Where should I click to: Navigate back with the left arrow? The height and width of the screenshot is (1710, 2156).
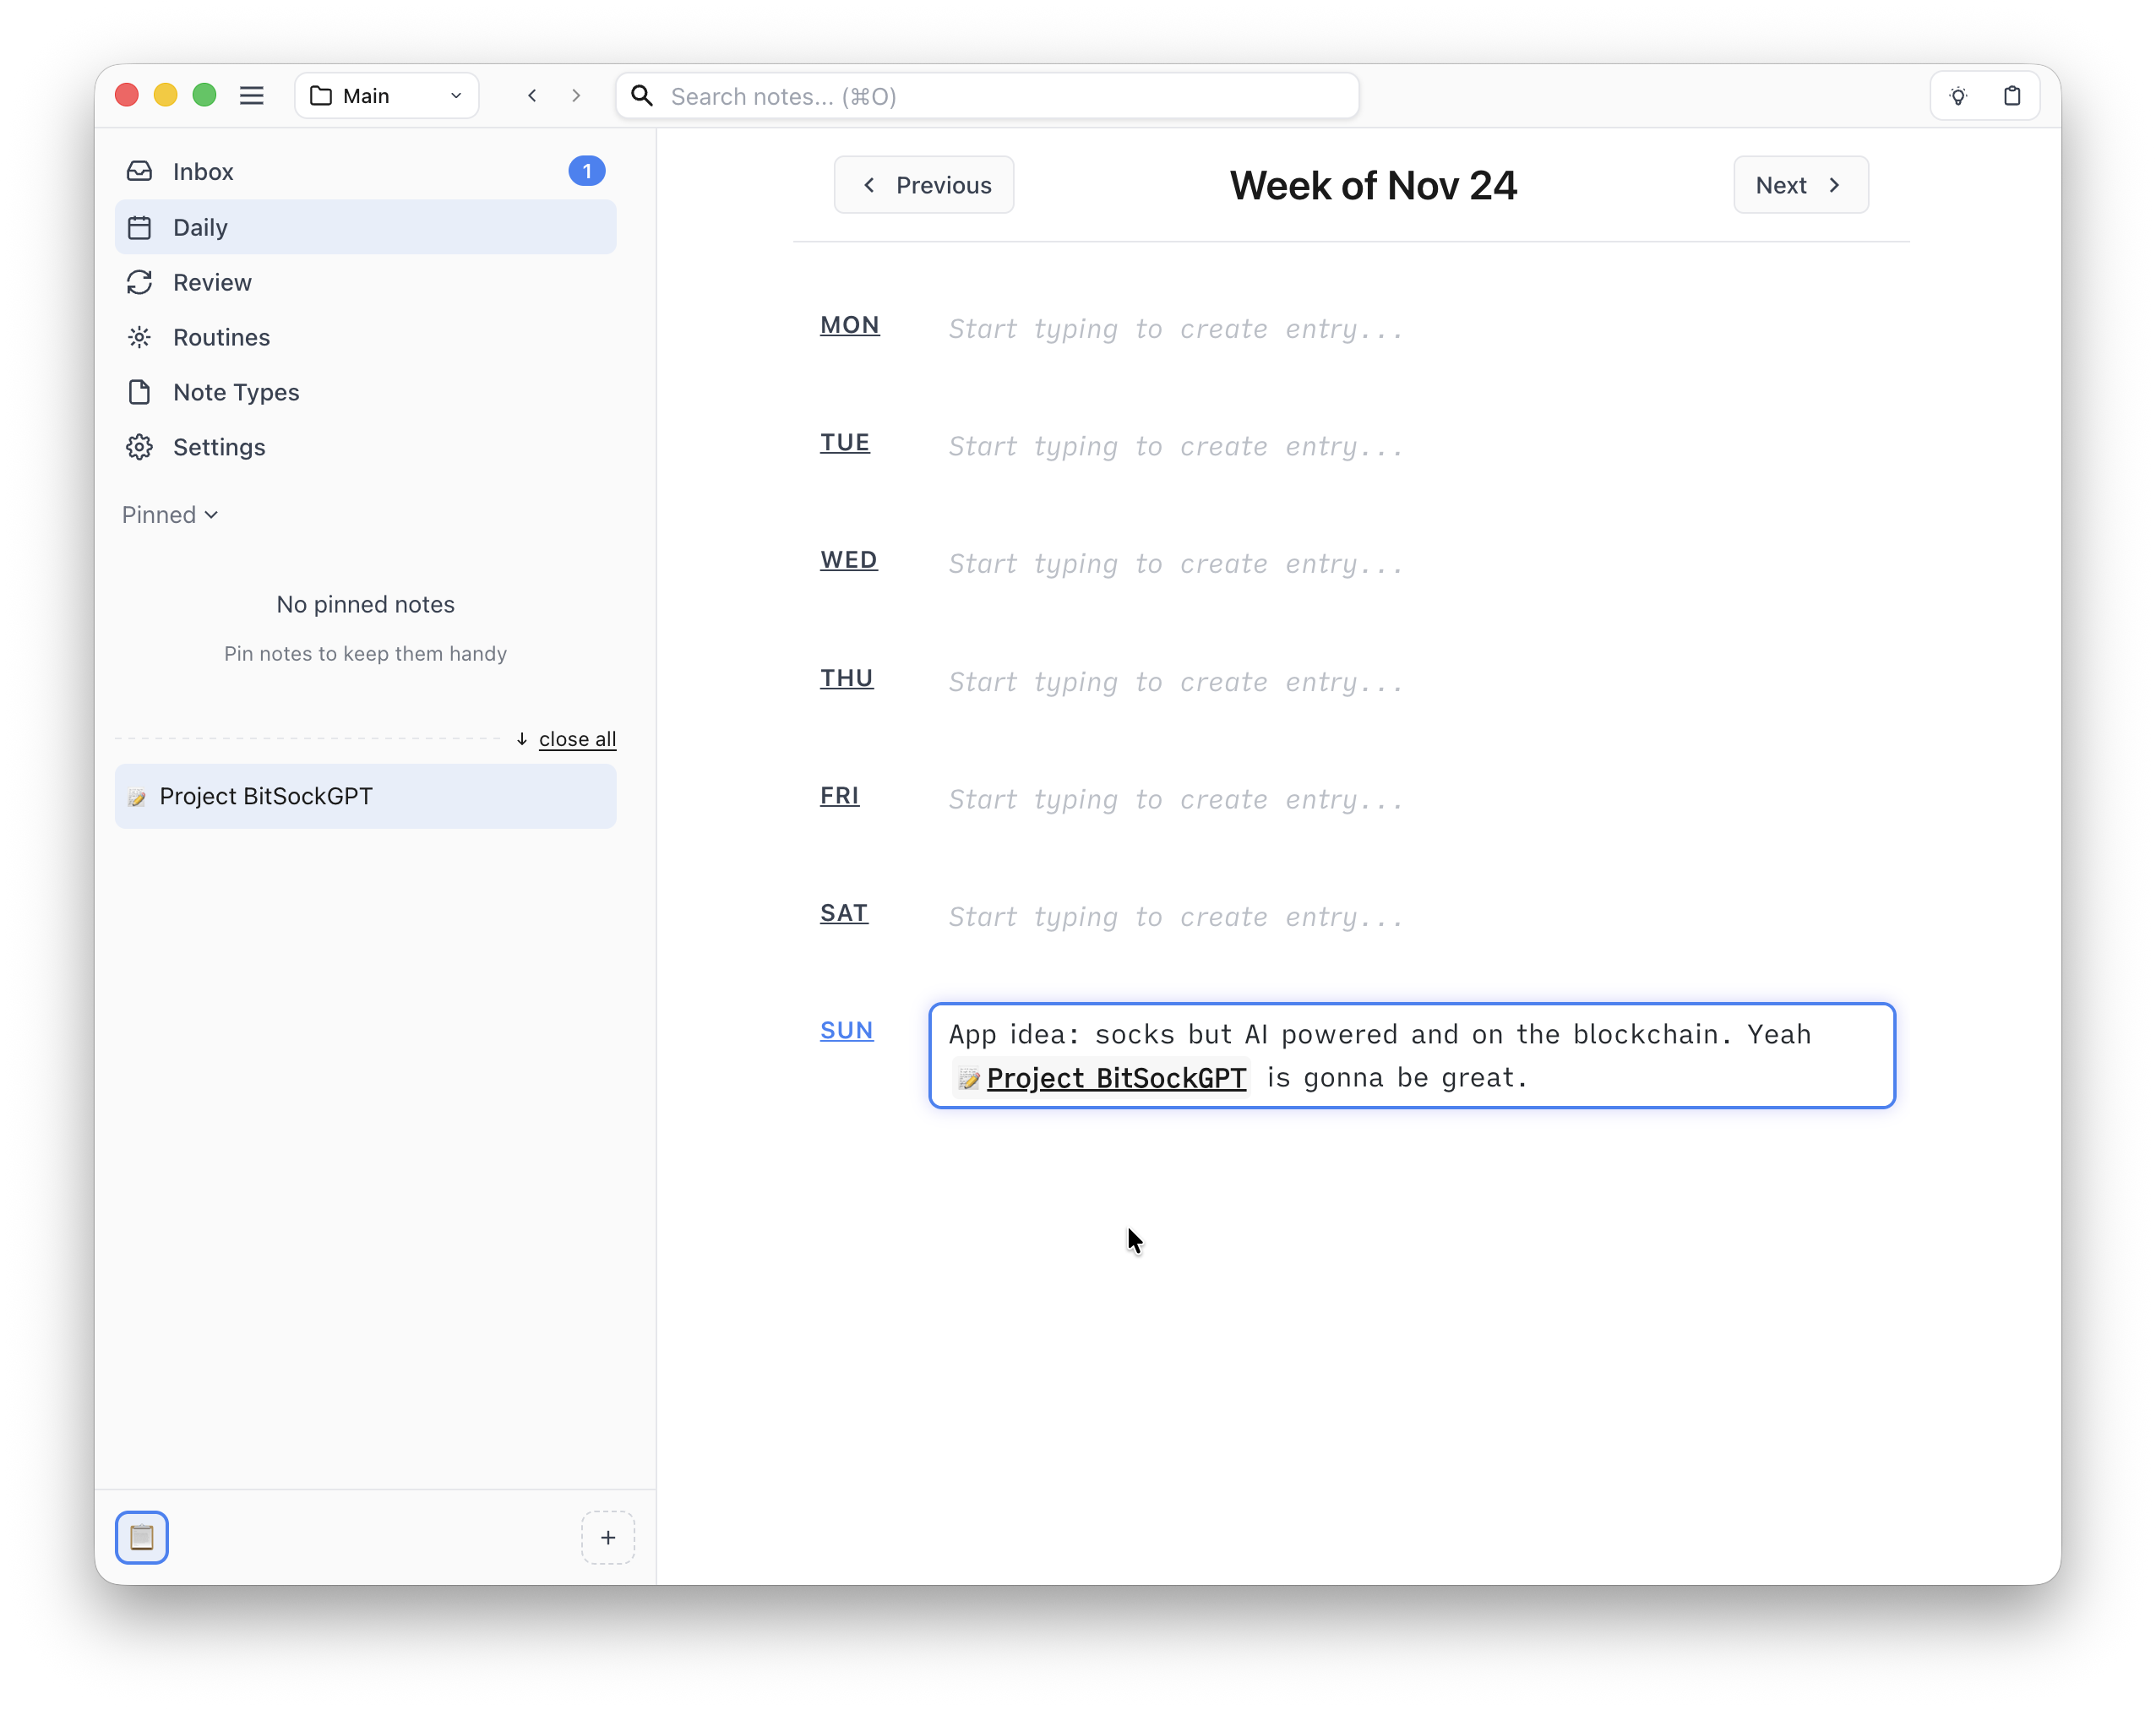[x=532, y=95]
